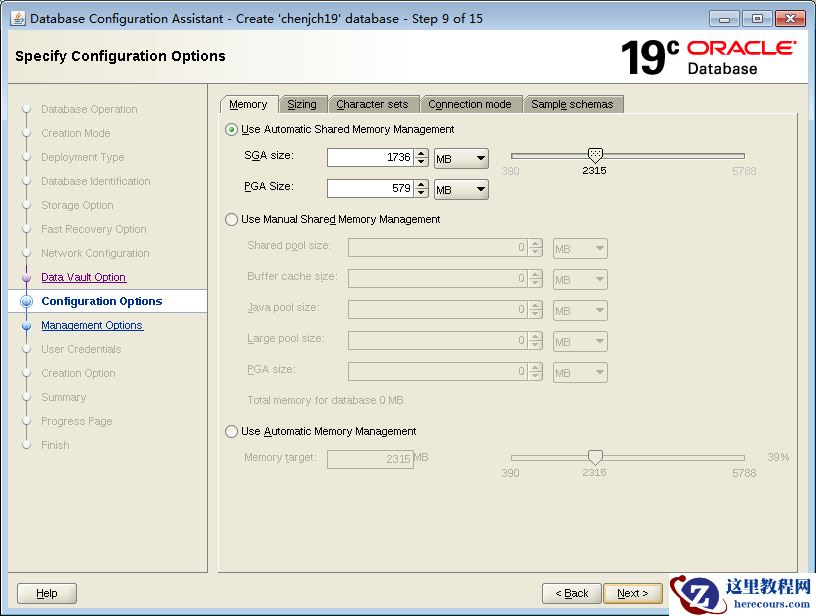Click the Java icon in the title bar

17,18
